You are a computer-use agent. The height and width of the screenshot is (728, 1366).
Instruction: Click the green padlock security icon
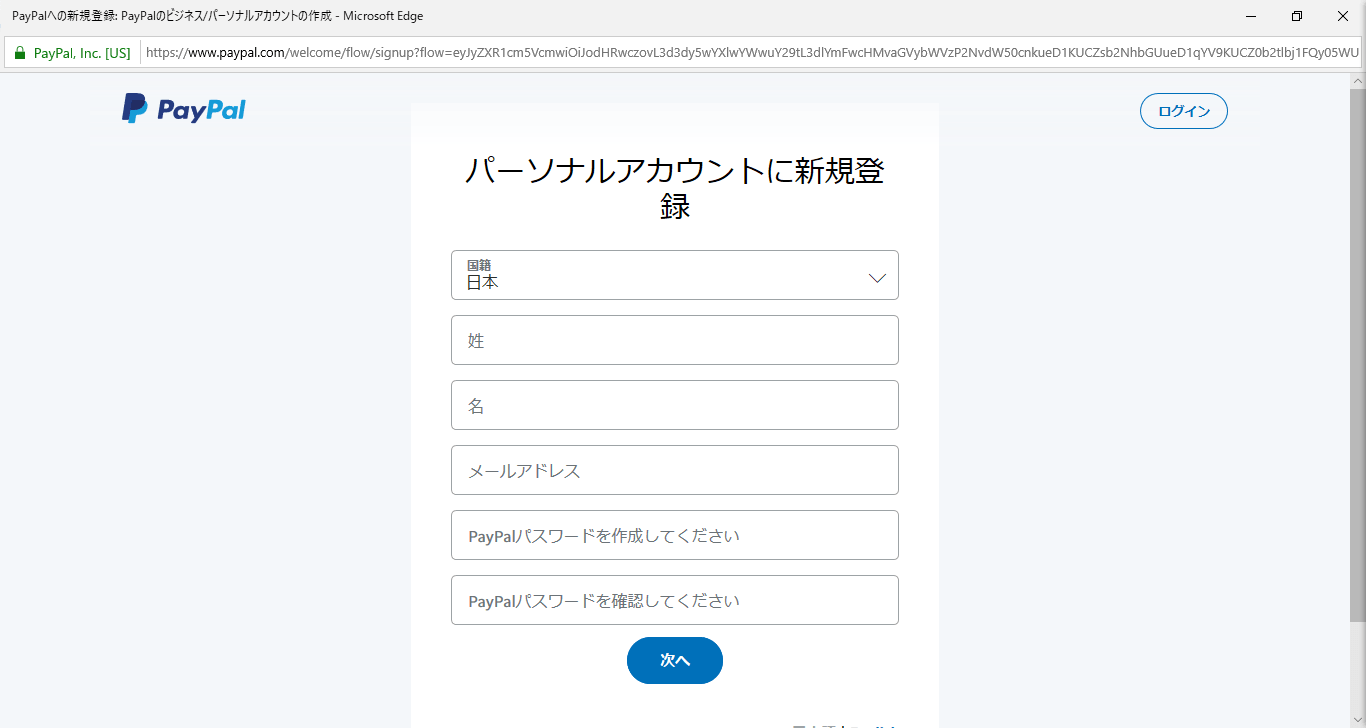pos(20,53)
